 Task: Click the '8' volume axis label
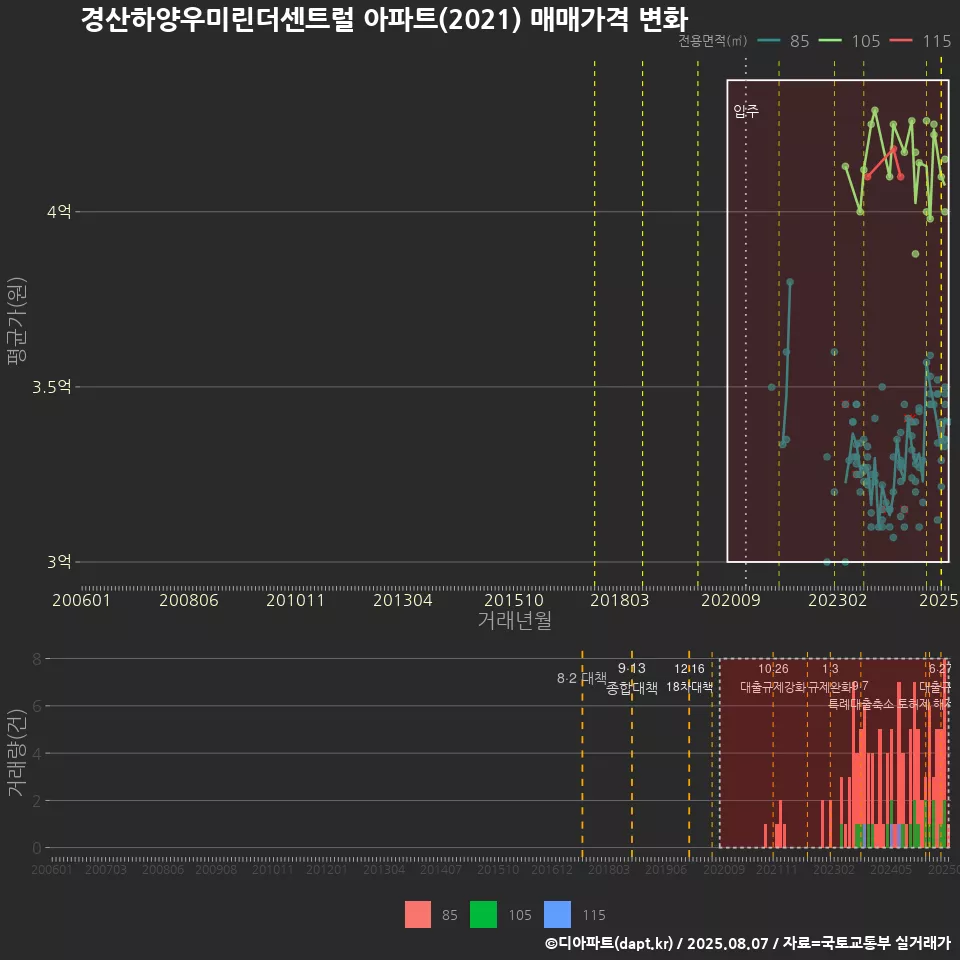37,659
